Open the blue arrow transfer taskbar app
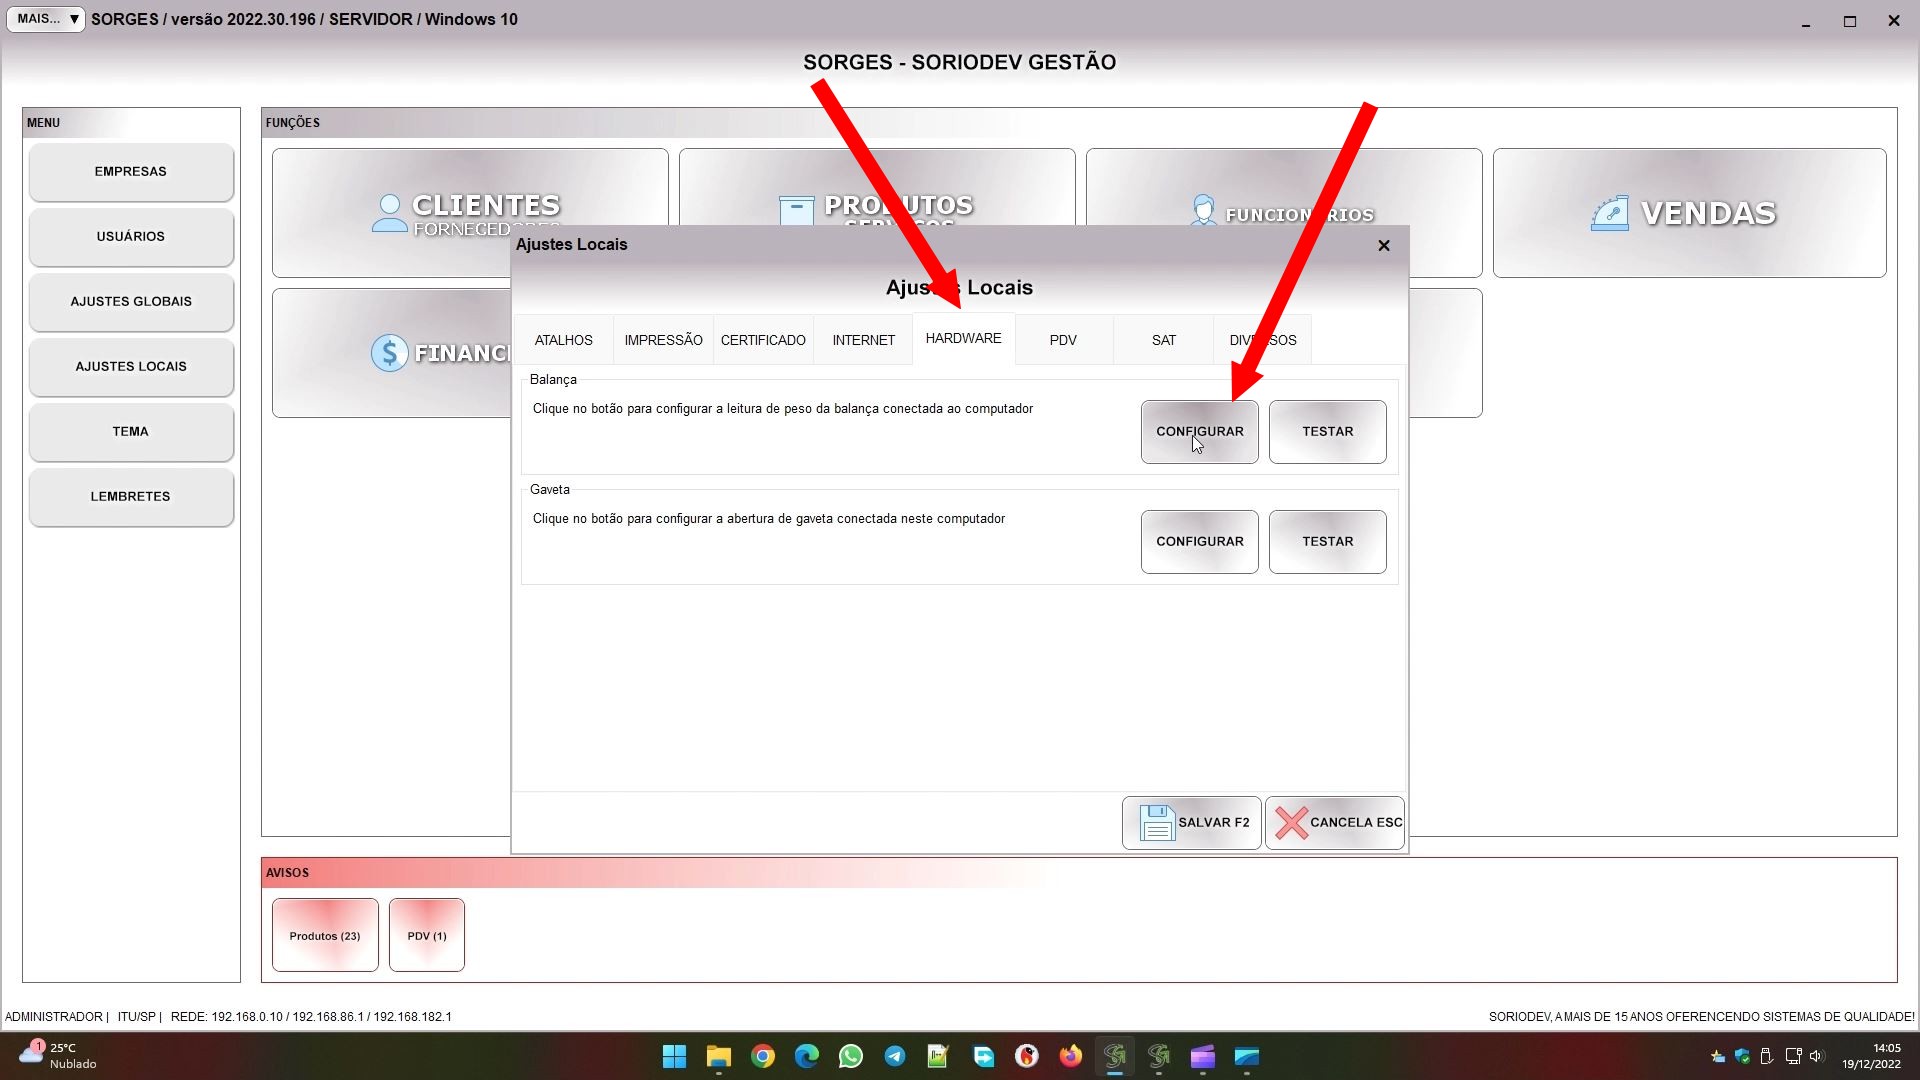Screen dimensions: 1920x1080 click(983, 1057)
